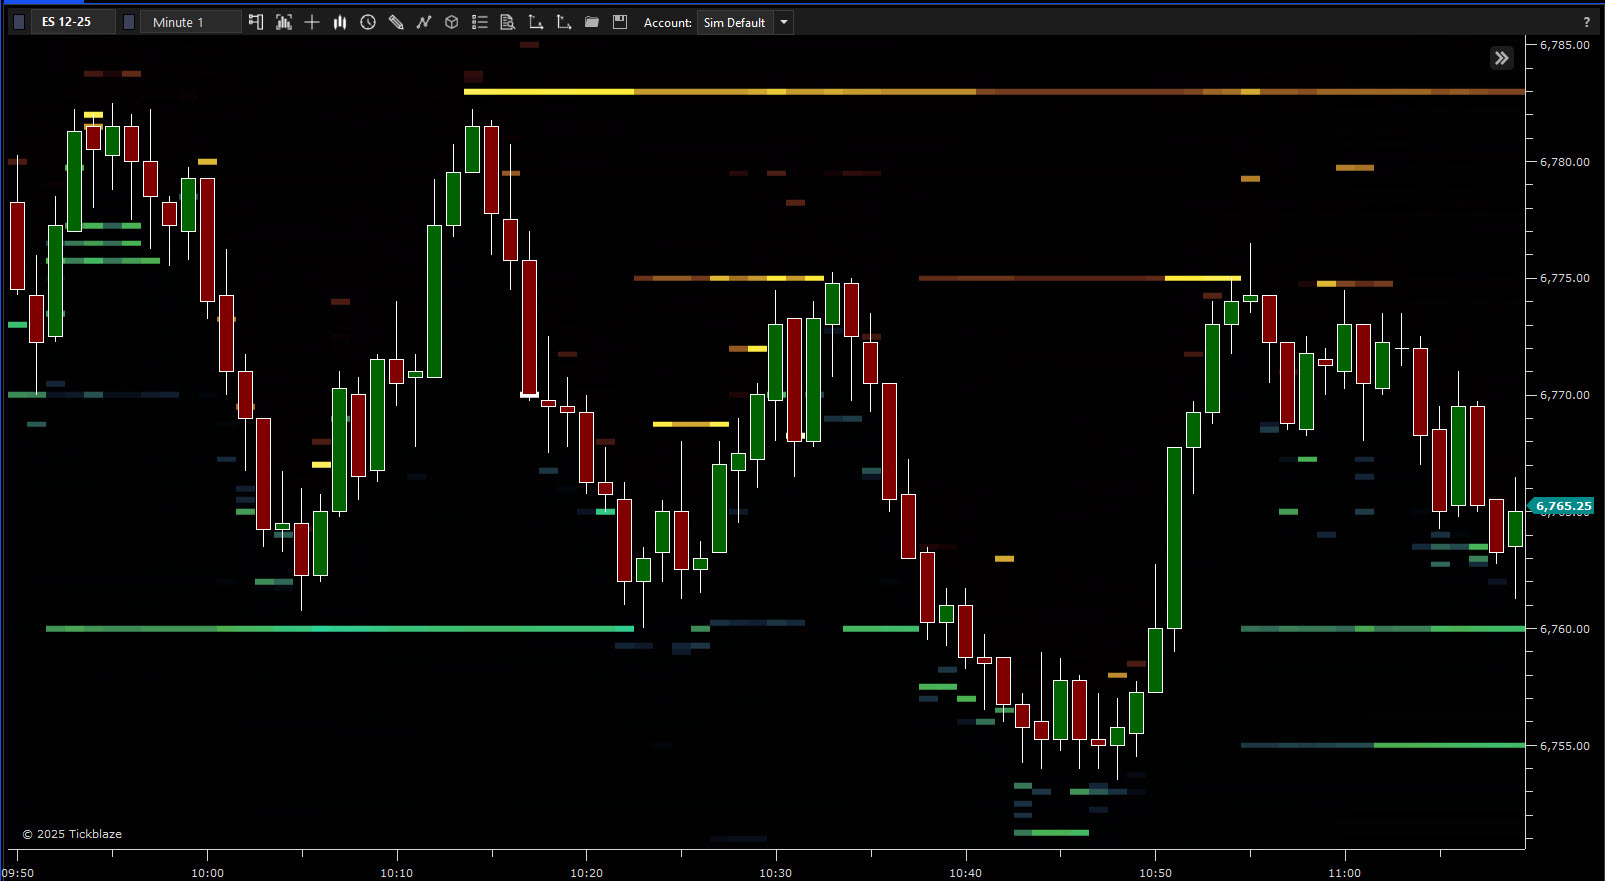Click the ES 12-25 instrument selector
Viewport: 1605px width, 881px height.
pyautogui.click(x=72, y=22)
